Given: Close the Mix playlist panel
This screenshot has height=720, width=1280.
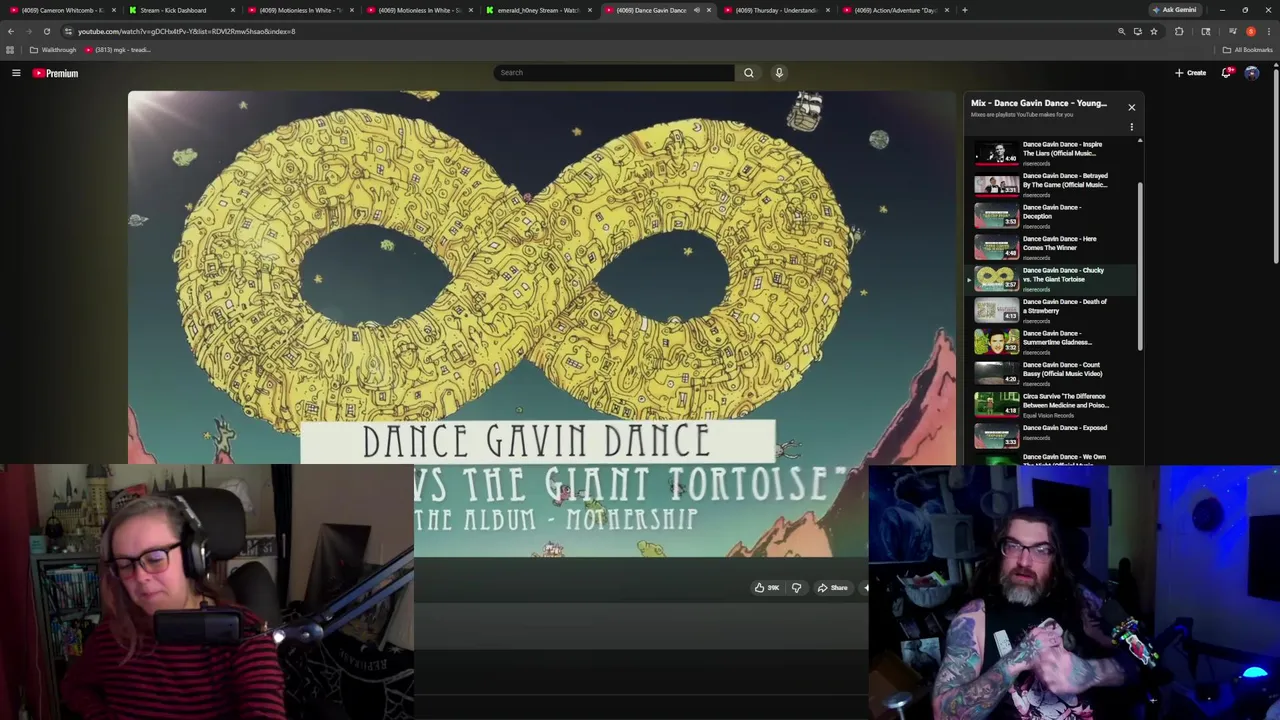Looking at the screenshot, I should click(1131, 107).
